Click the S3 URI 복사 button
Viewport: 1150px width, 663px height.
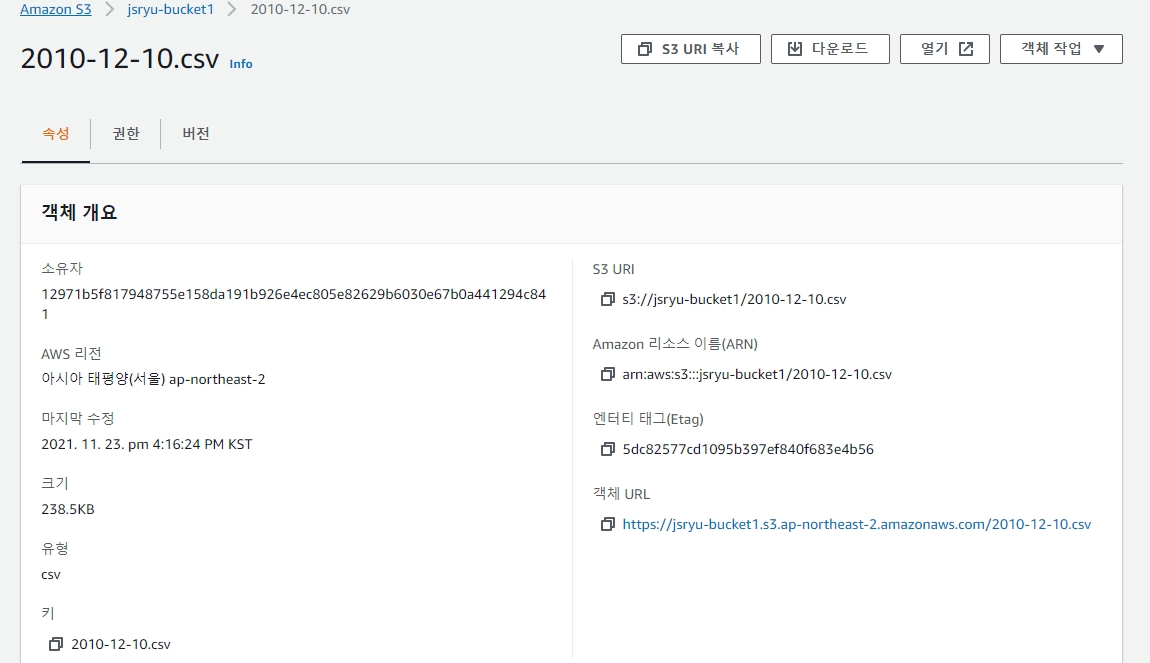[690, 49]
